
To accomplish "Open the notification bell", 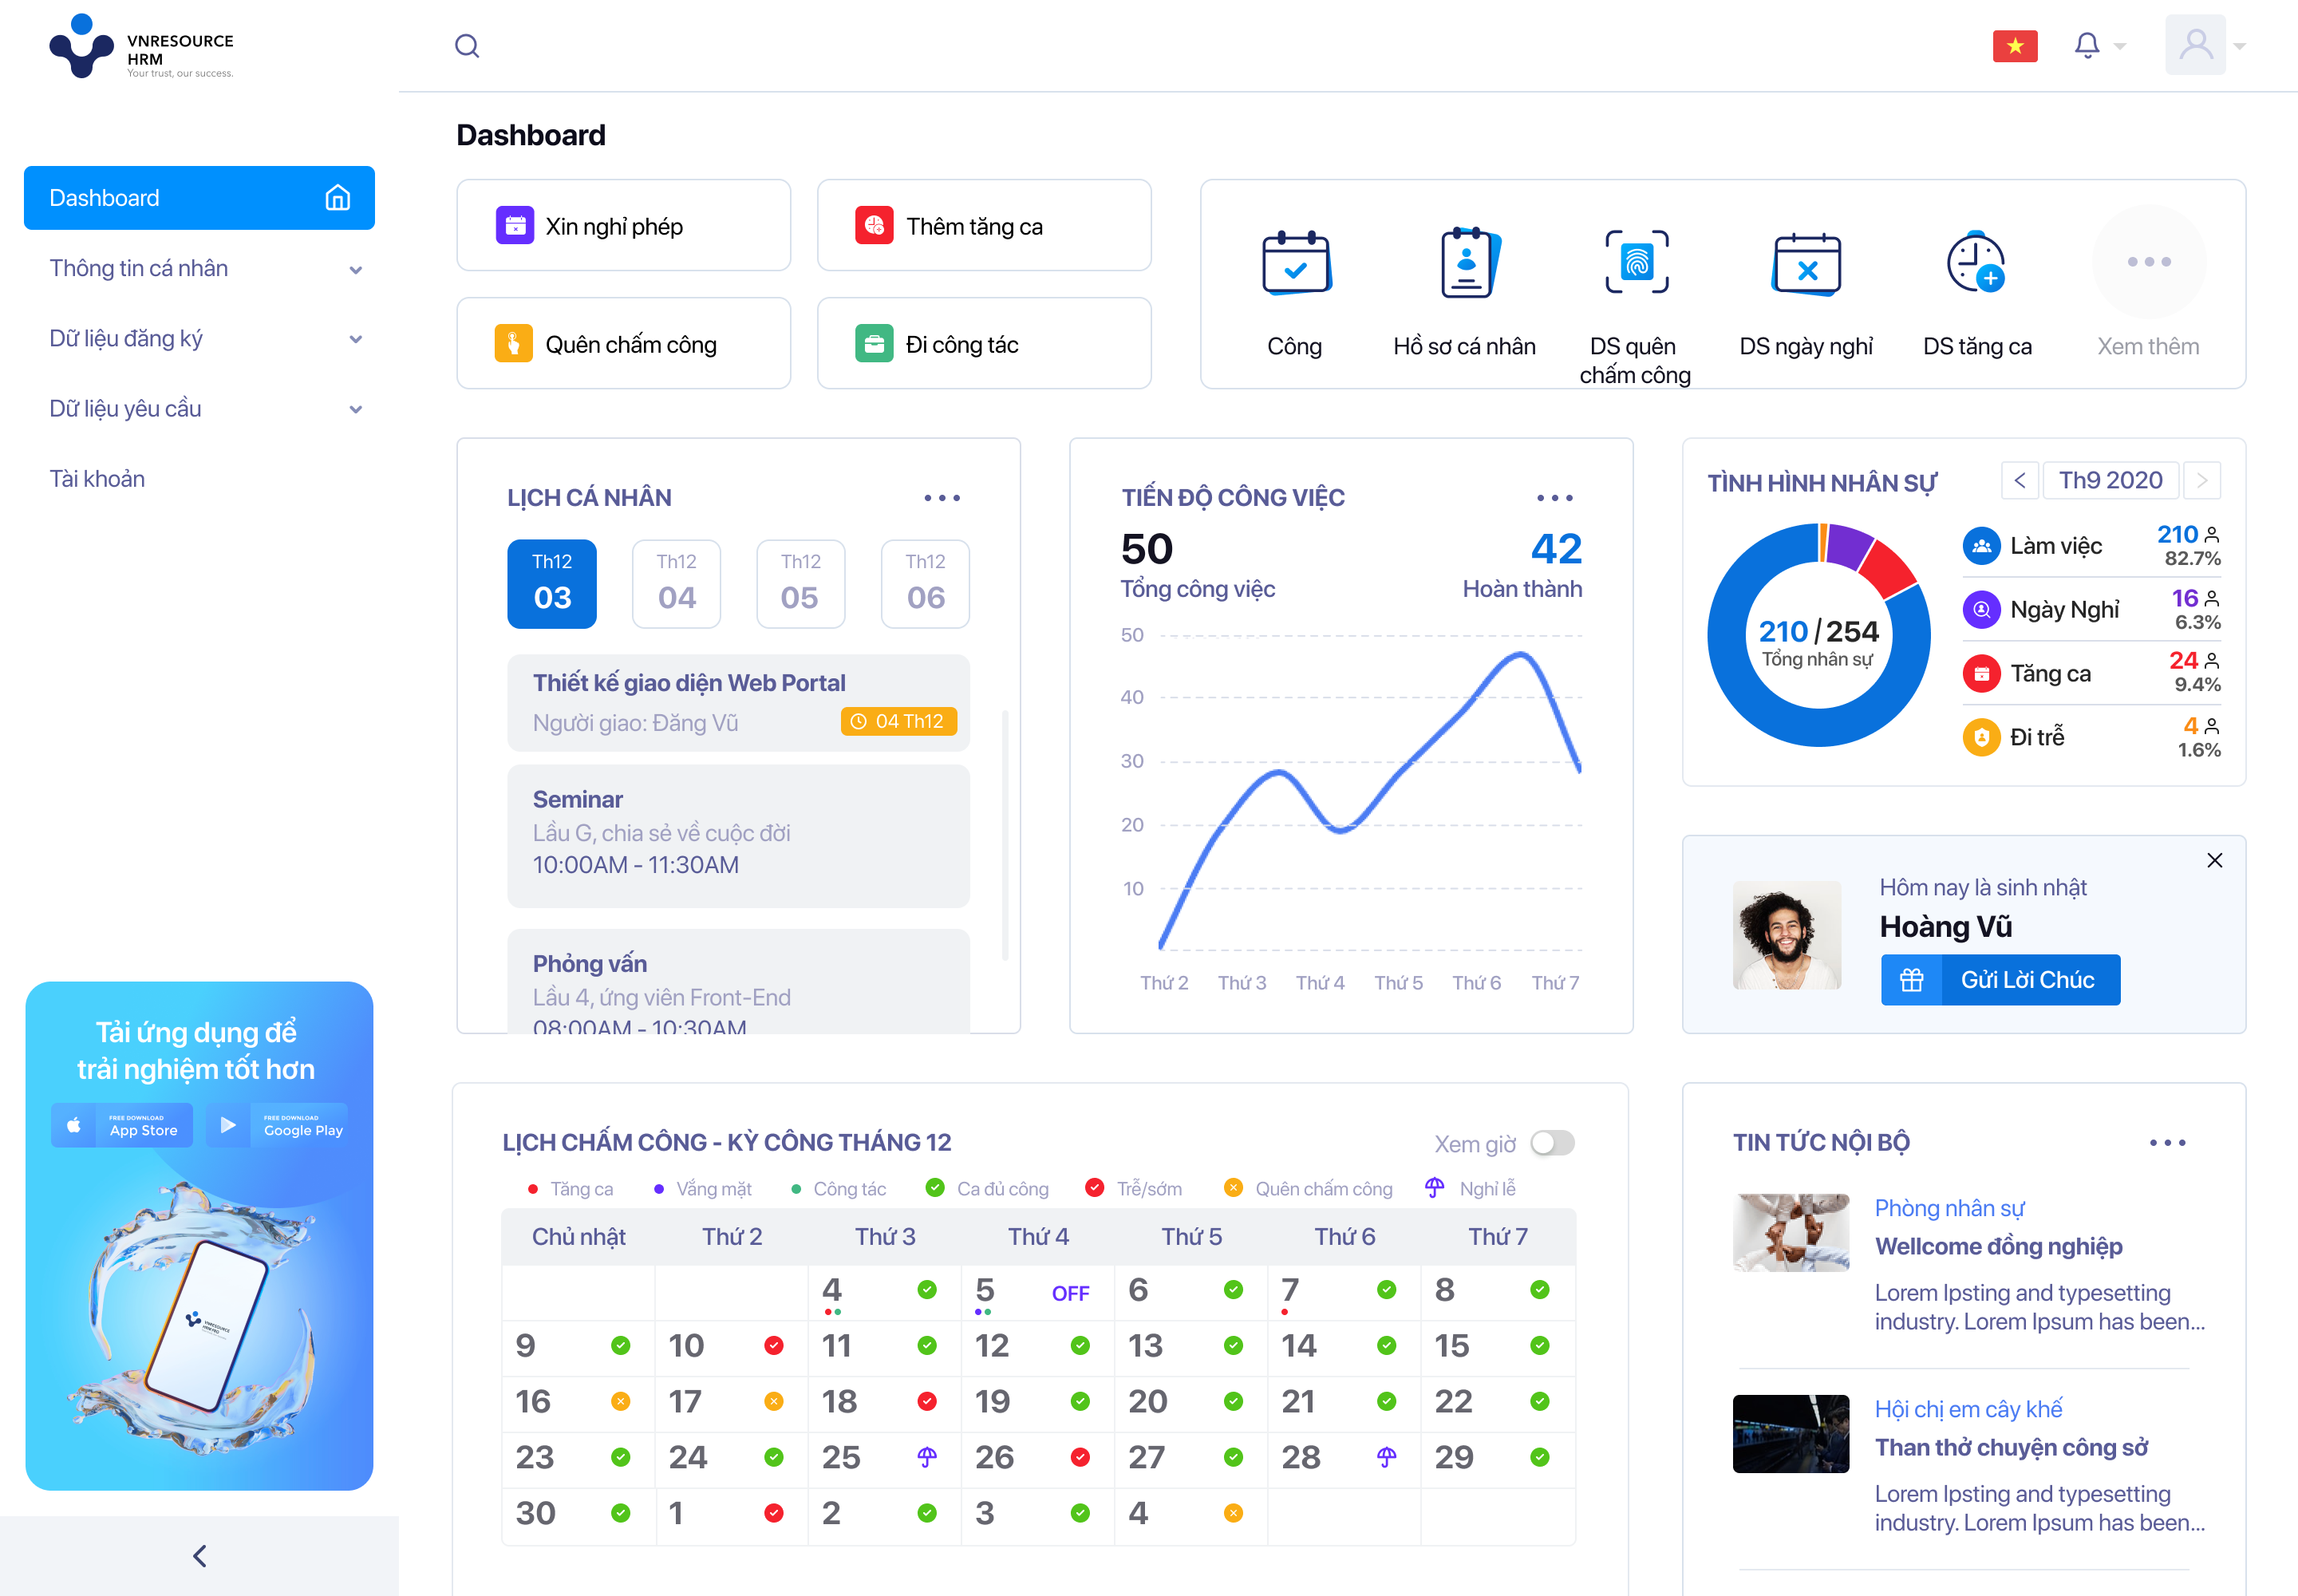I will 2086,45.
